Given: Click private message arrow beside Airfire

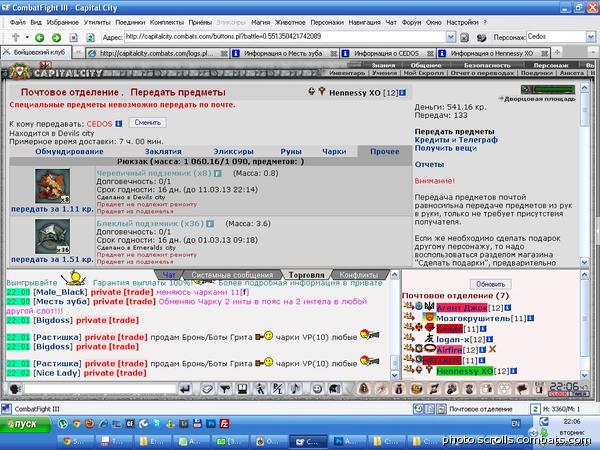Looking at the screenshot, I should pos(409,349).
